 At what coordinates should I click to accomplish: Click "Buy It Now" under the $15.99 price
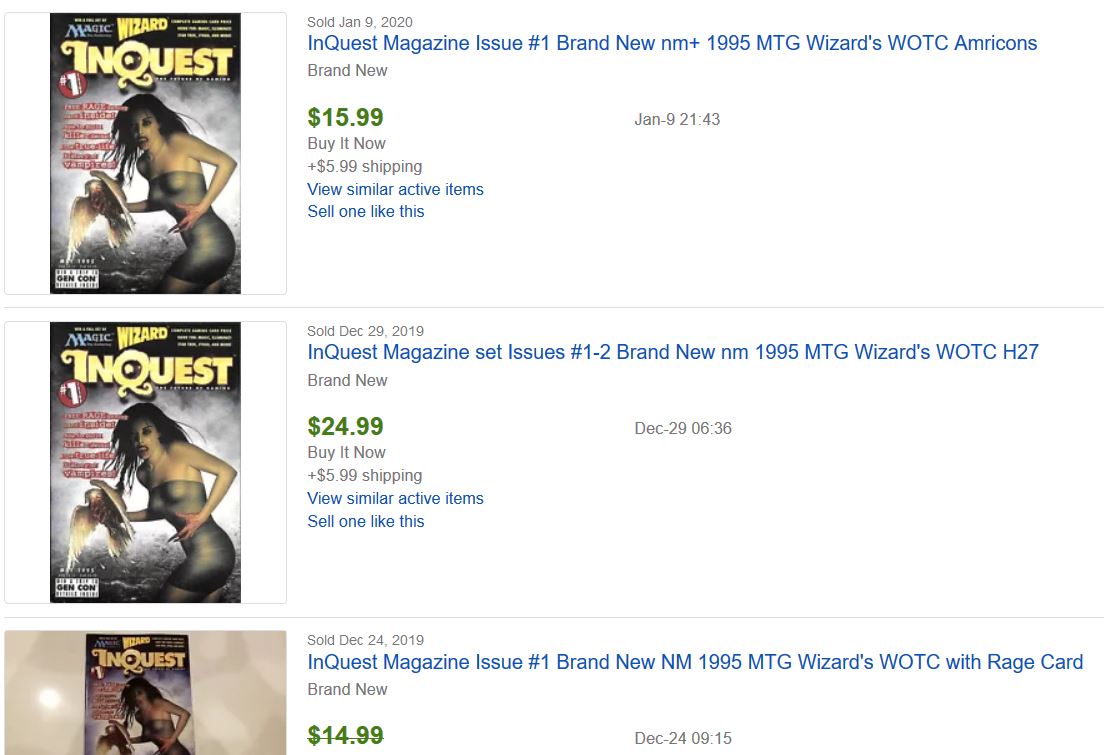[x=347, y=143]
